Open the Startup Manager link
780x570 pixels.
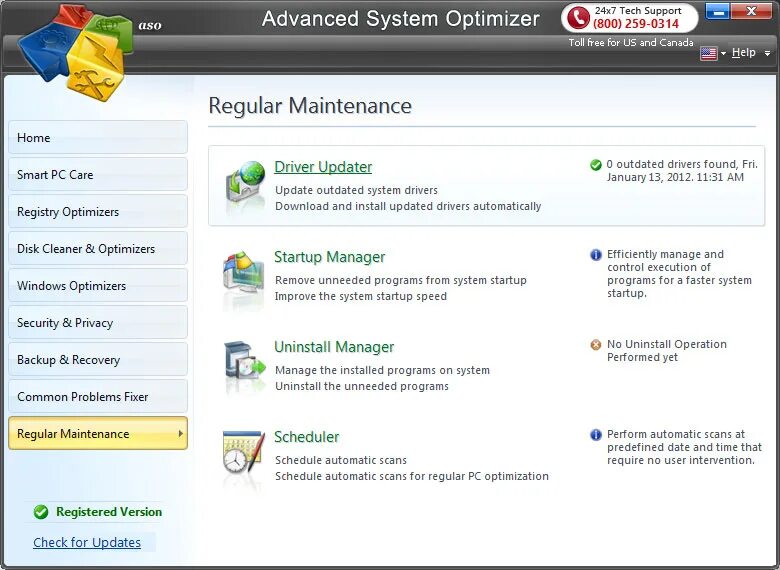330,257
